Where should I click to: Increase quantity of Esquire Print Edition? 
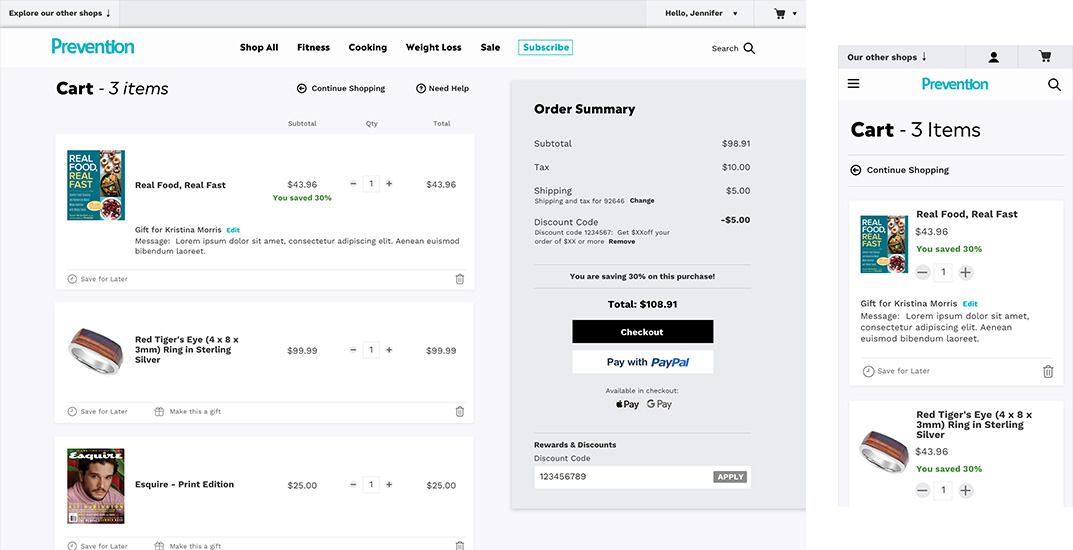[x=389, y=484]
